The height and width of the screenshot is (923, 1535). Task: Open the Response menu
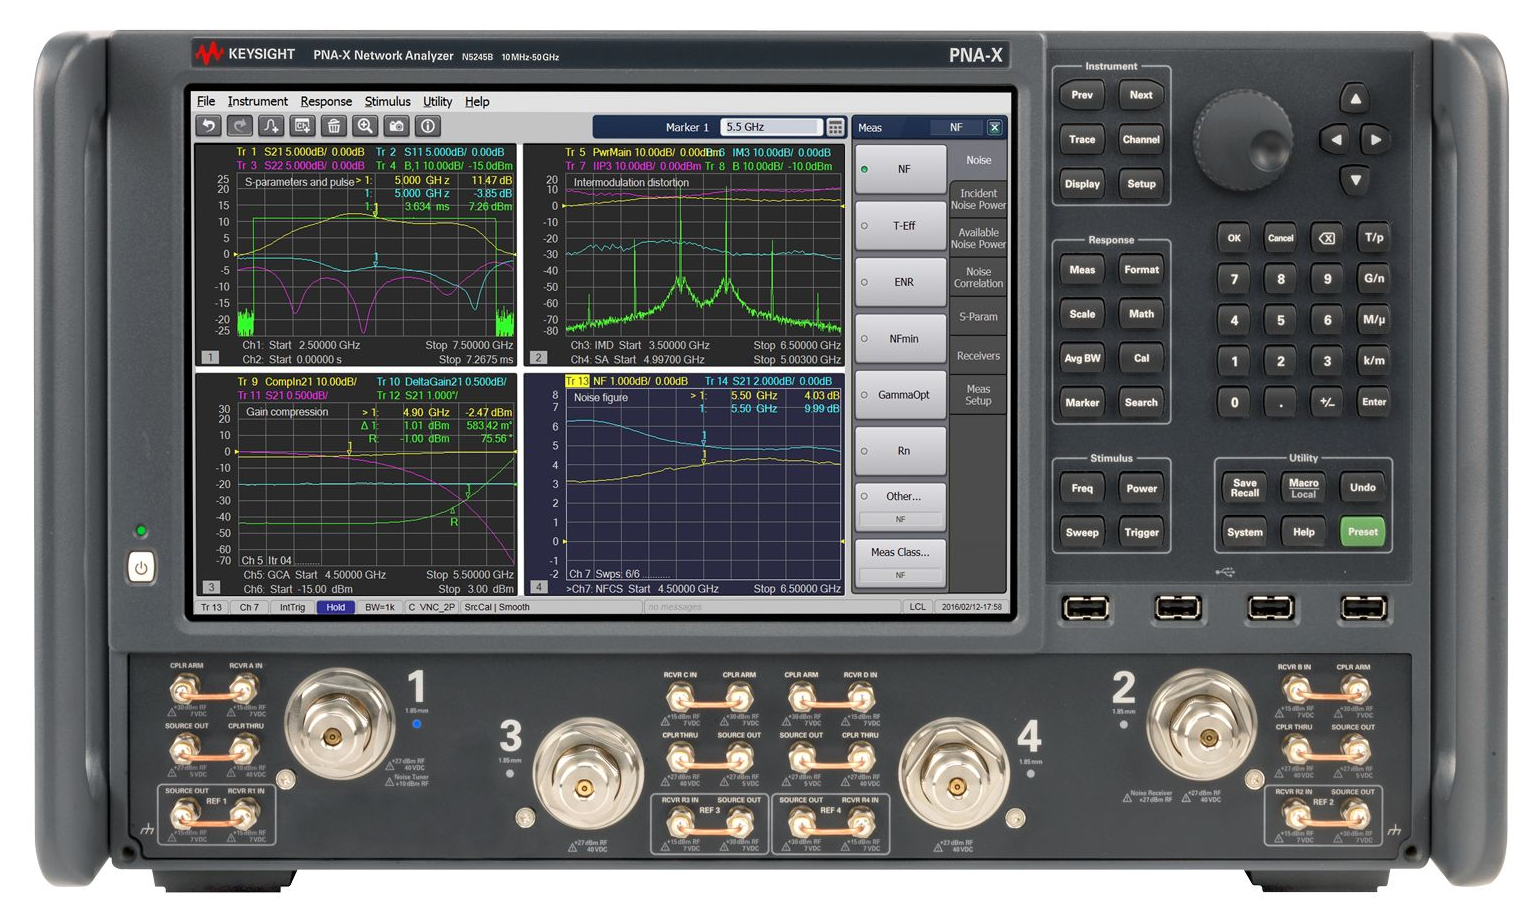[x=326, y=101]
